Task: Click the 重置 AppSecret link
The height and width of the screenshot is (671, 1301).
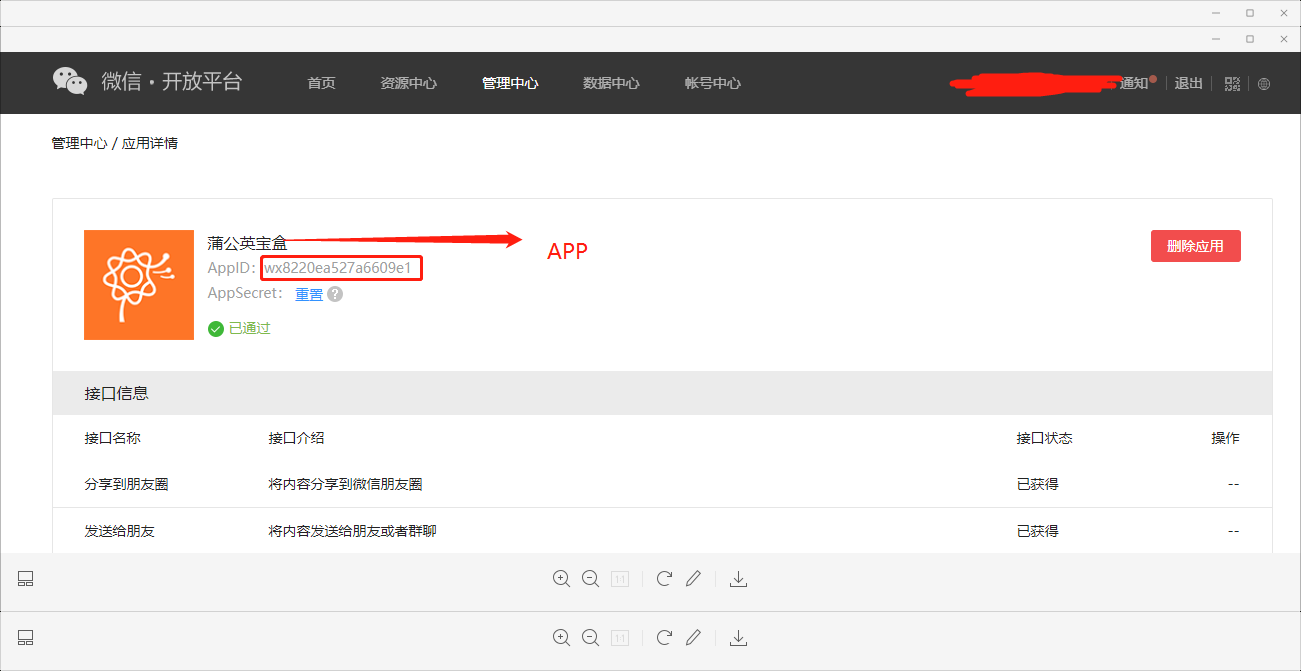Action: [x=309, y=294]
